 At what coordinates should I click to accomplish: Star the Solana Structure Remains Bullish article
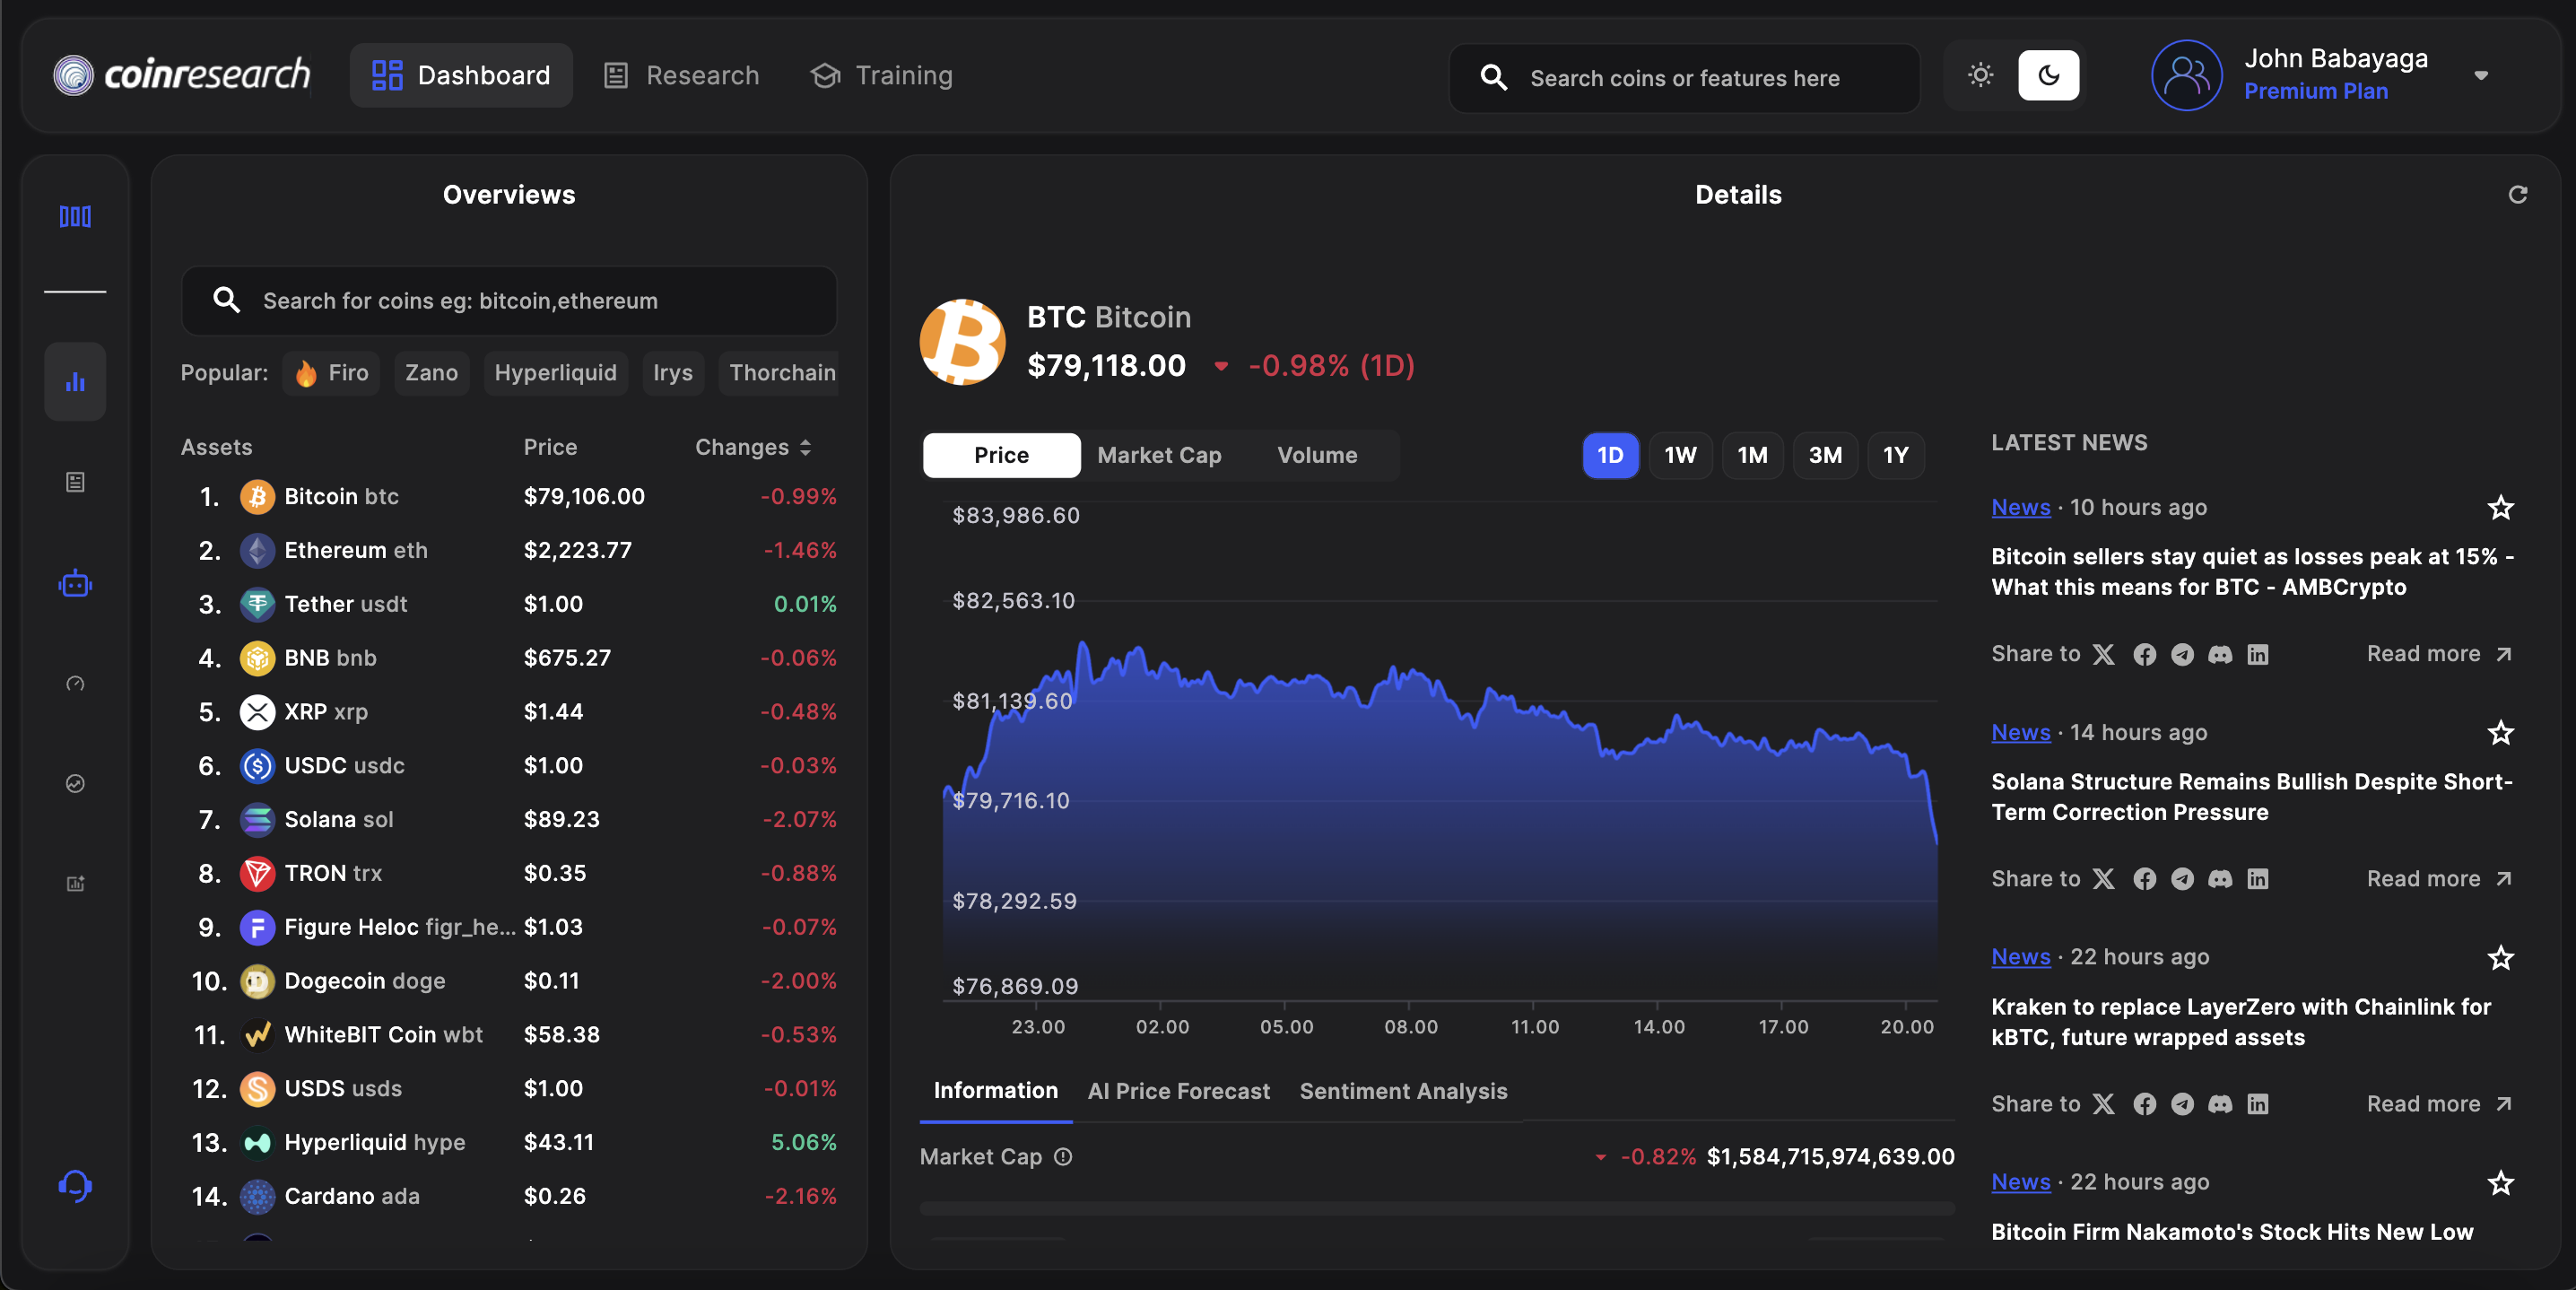tap(2500, 733)
